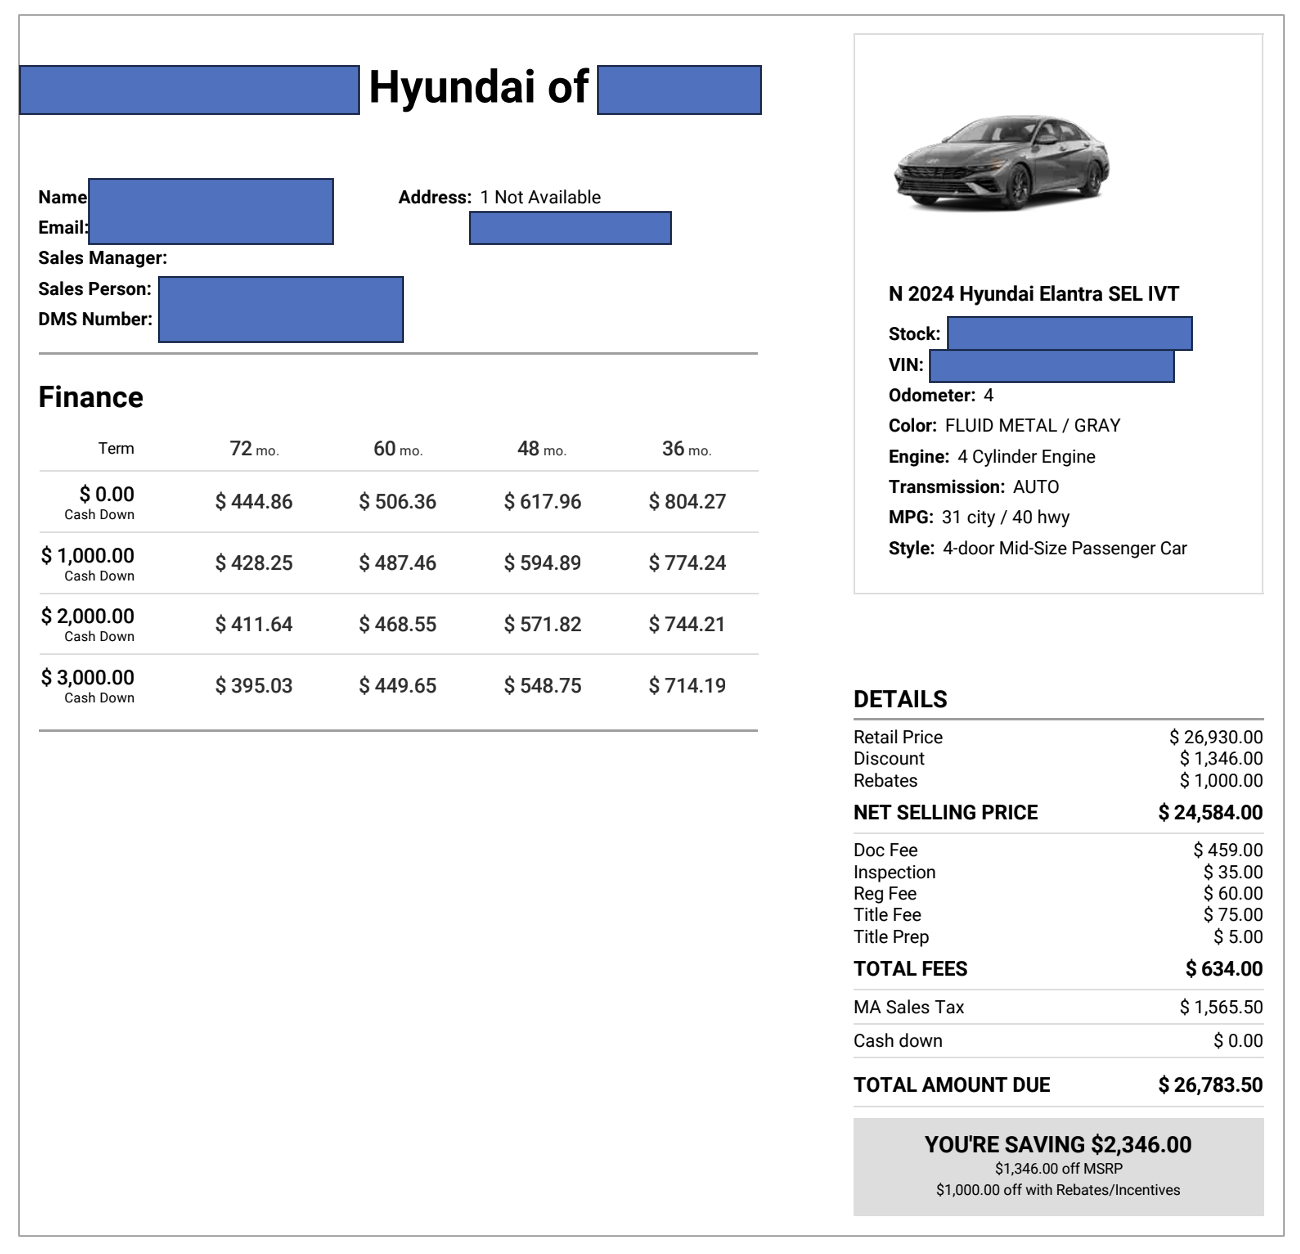Select the $ 428.25 payment cell
The image size is (1300, 1254).
[254, 563]
